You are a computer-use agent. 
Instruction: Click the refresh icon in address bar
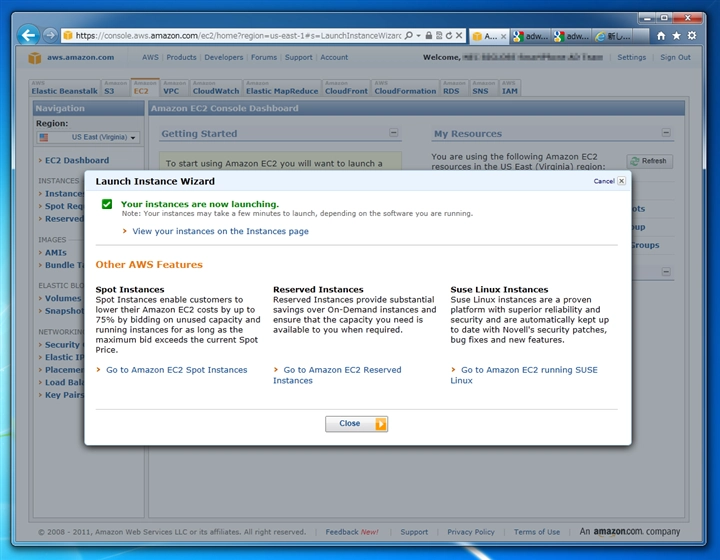[x=449, y=35]
